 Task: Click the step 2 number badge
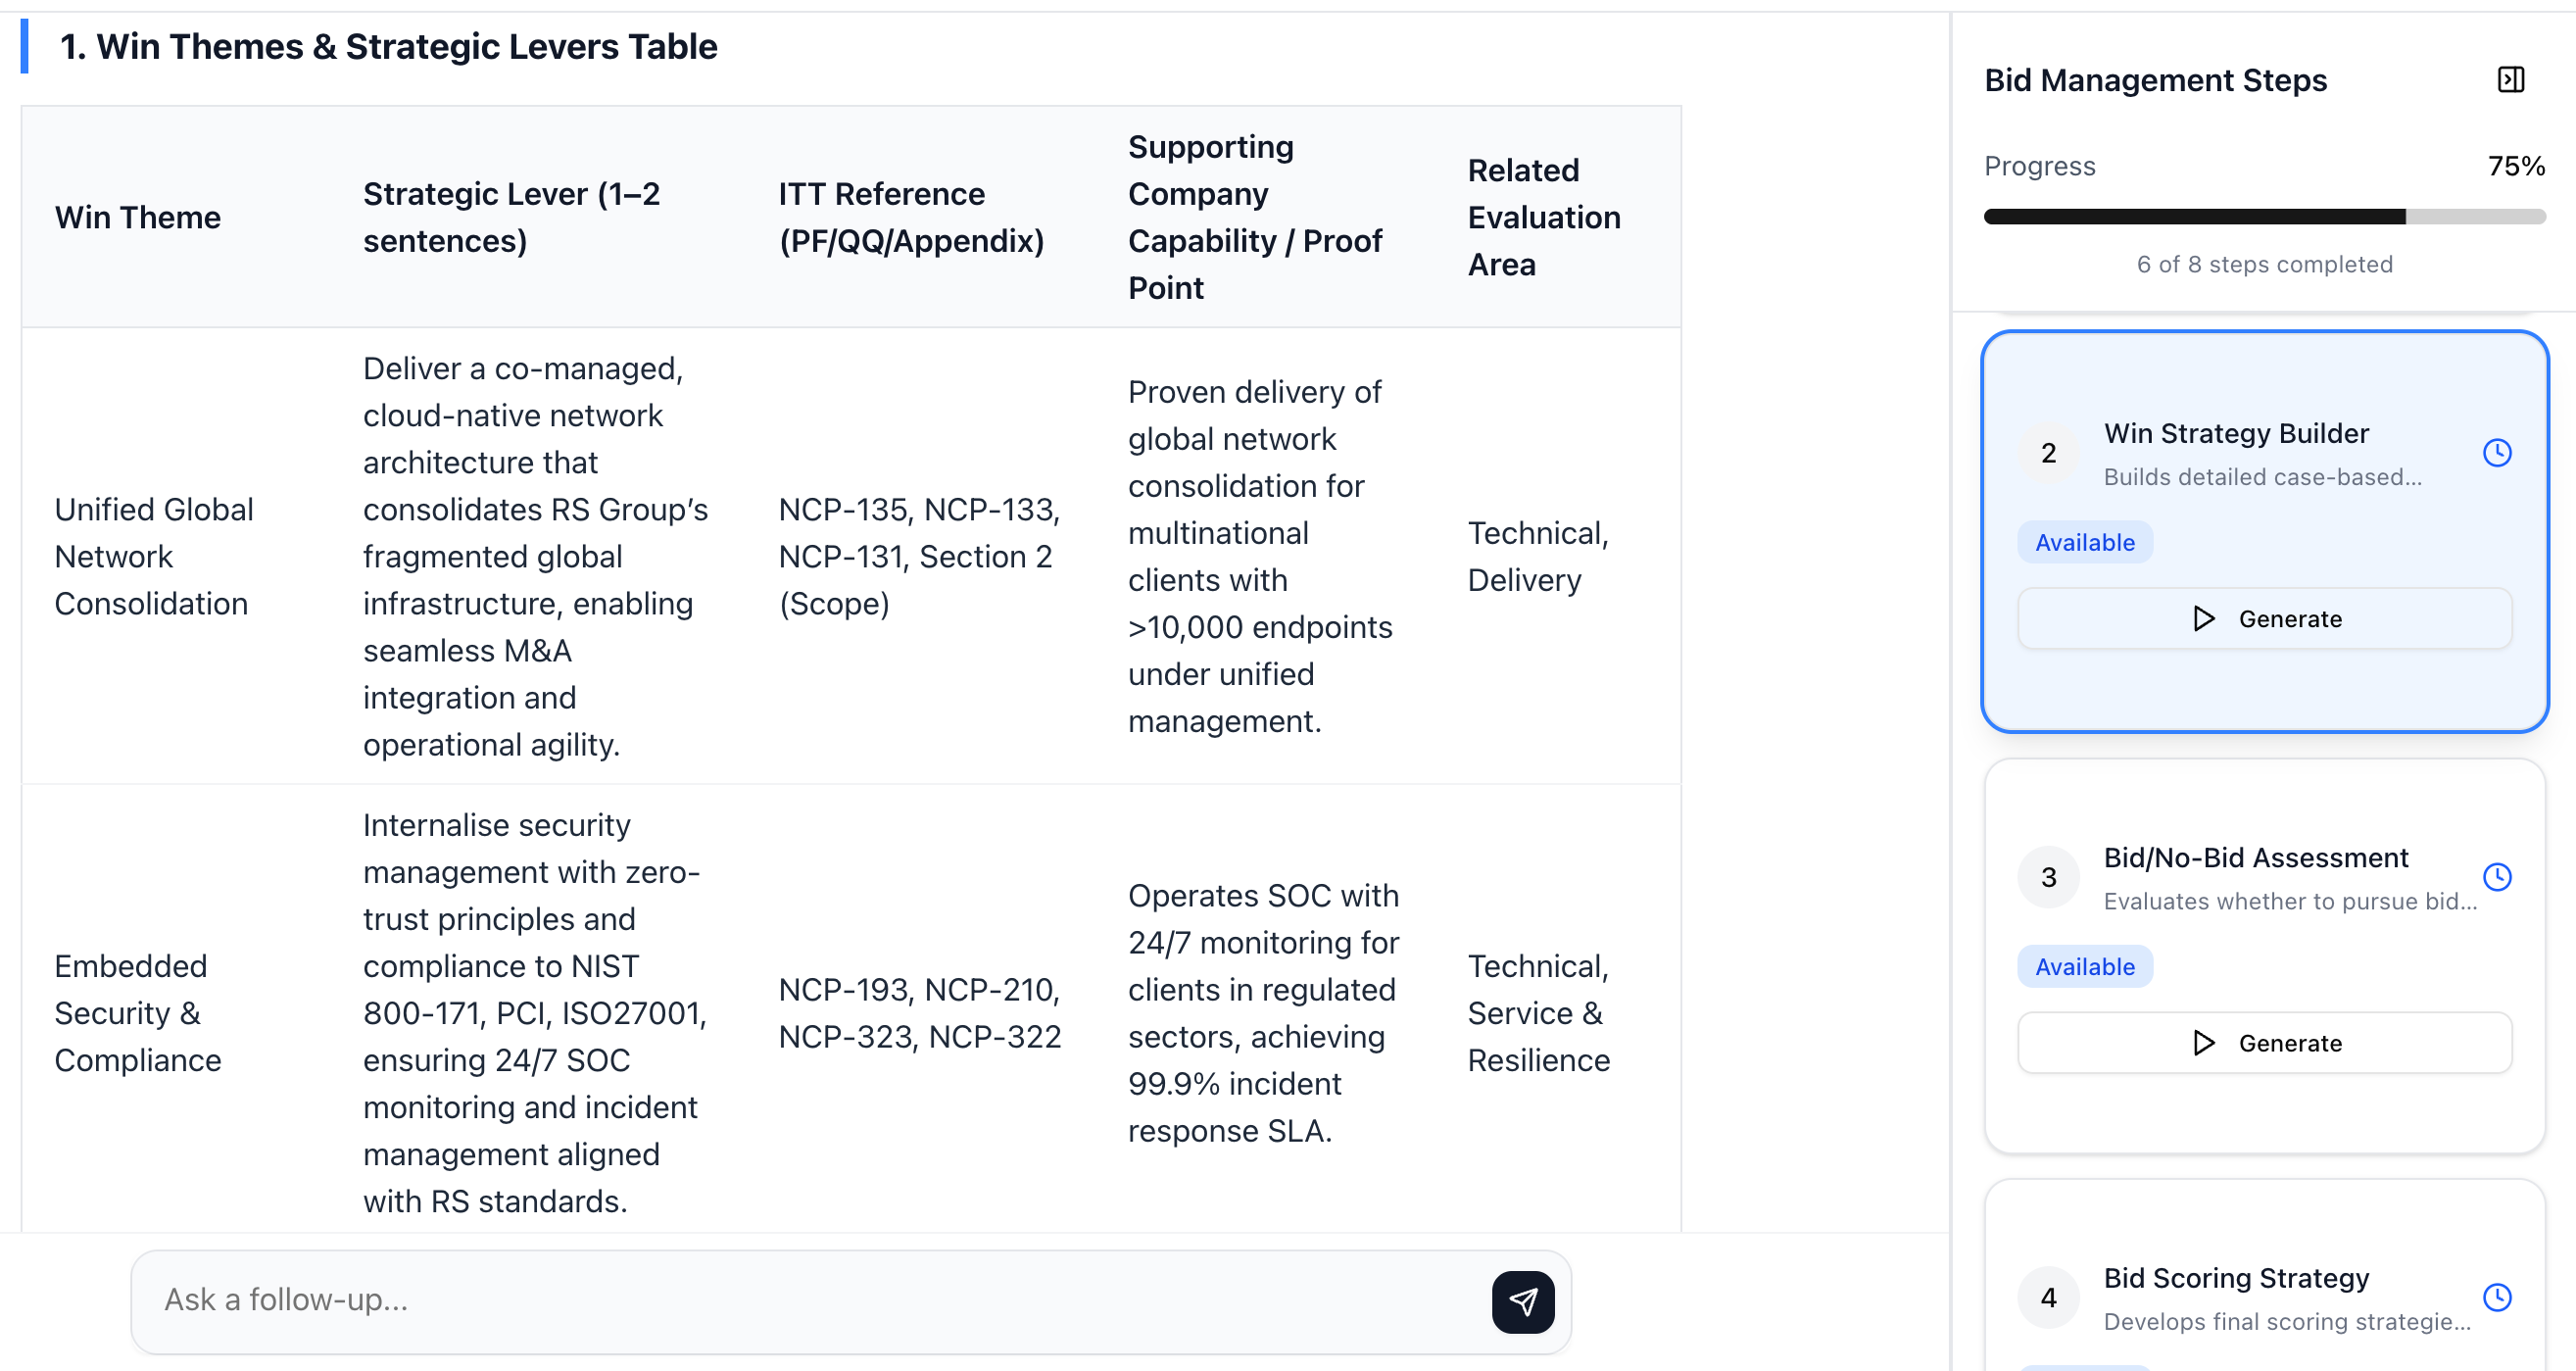point(2048,453)
